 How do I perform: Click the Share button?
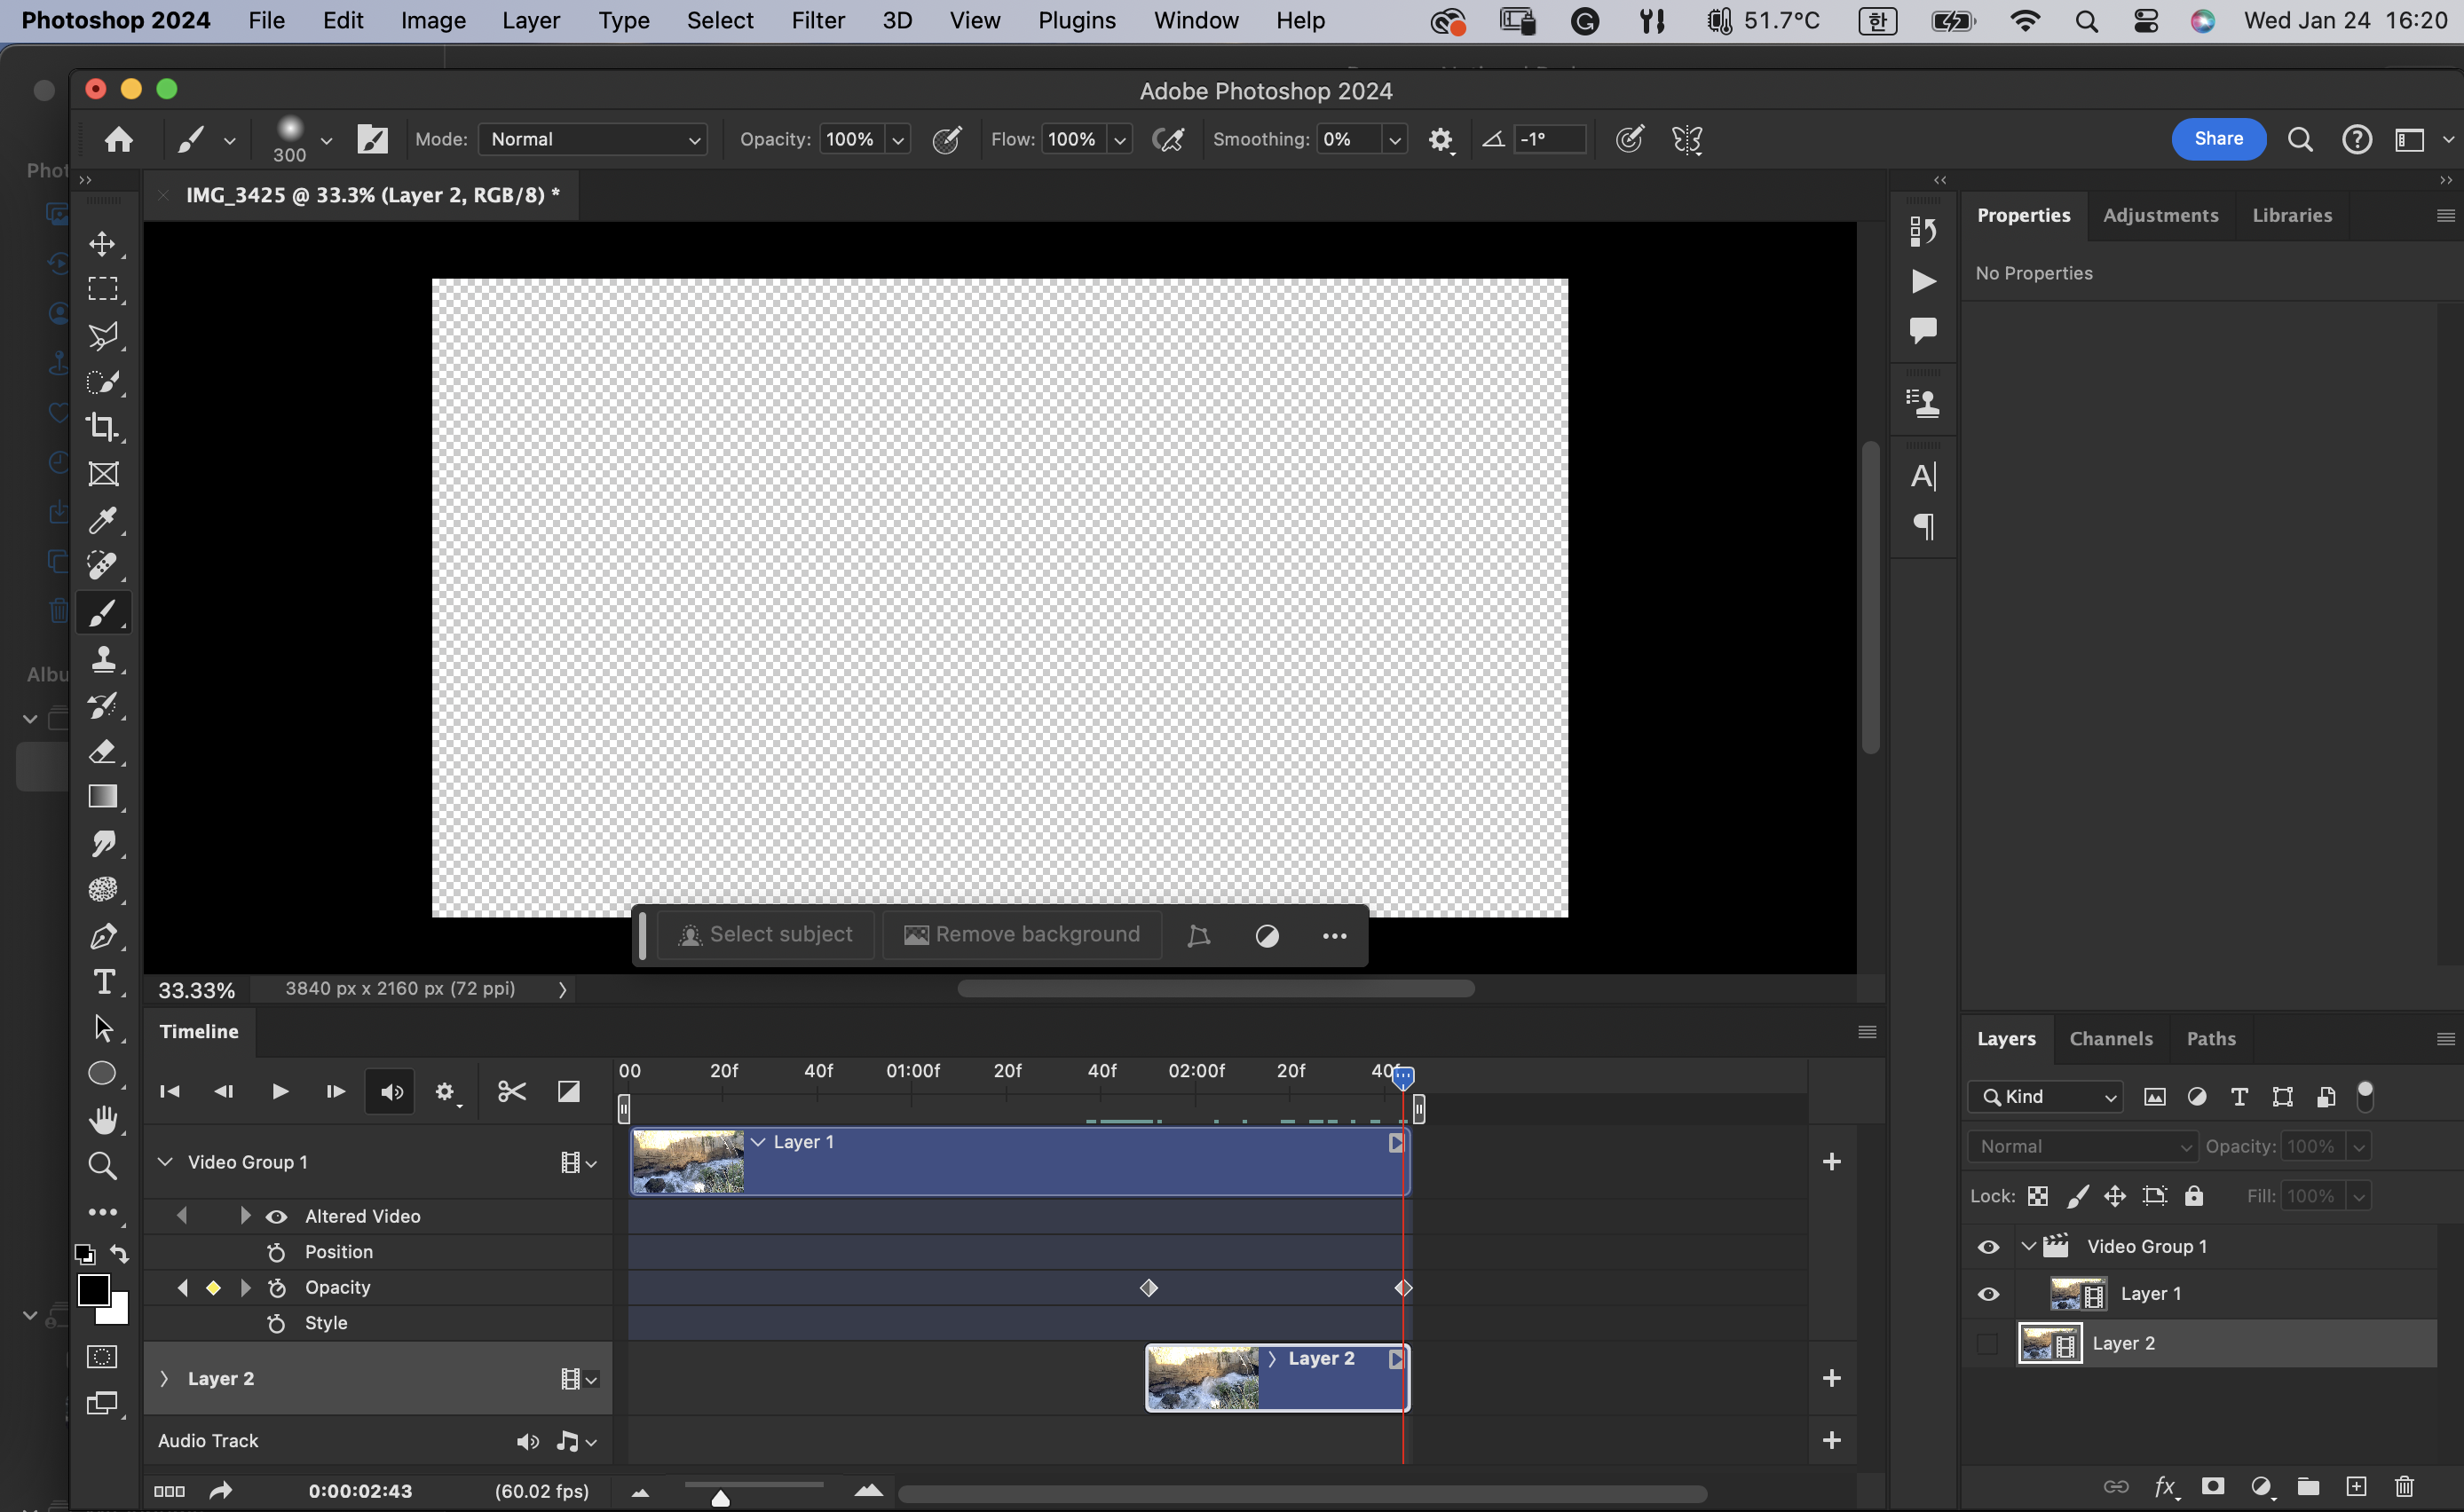2217,139
